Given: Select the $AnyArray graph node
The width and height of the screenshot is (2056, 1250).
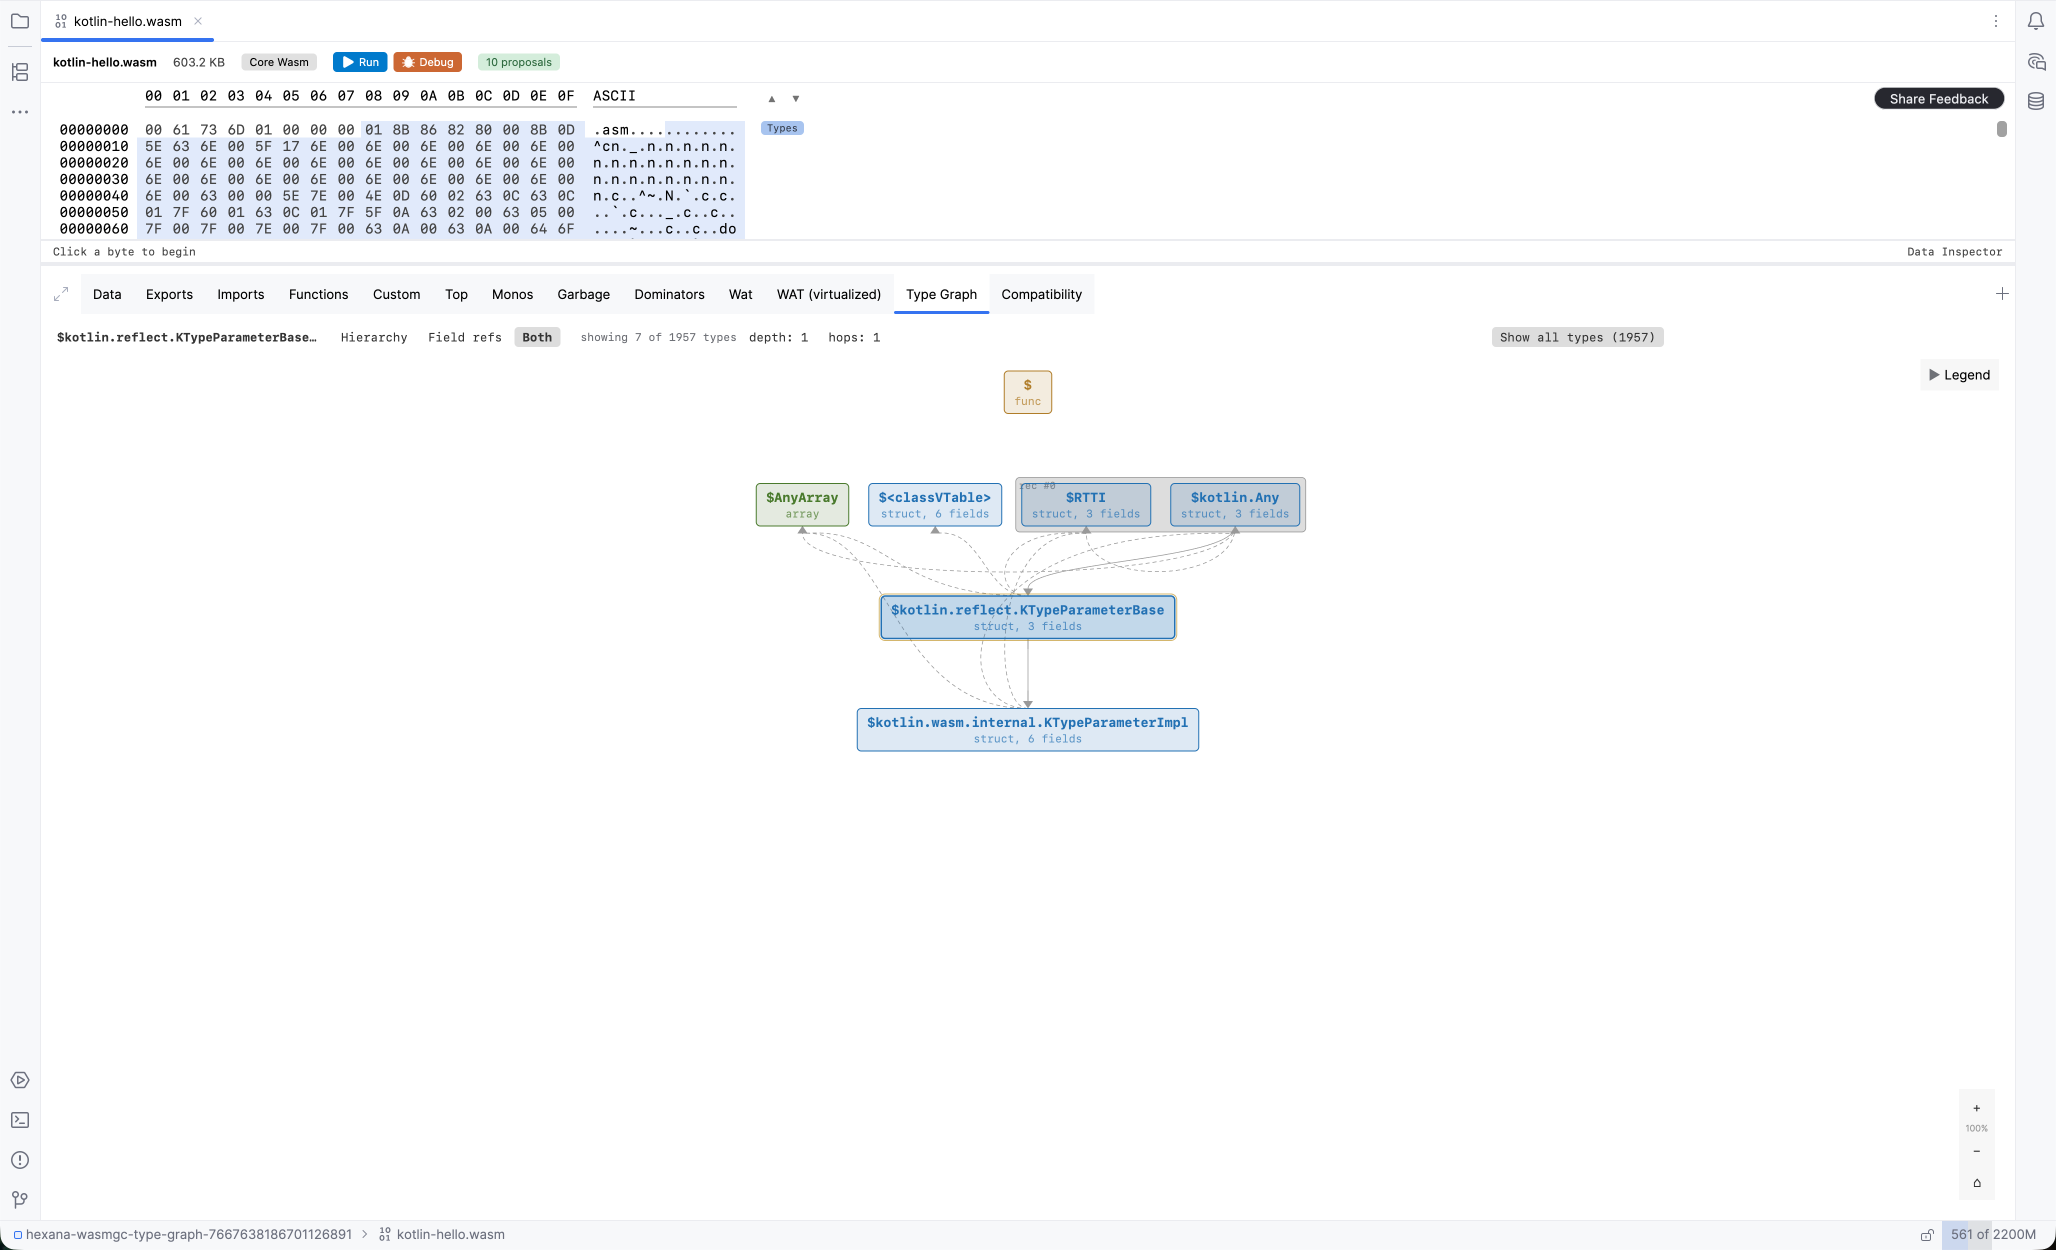Looking at the screenshot, I should pos(802,505).
